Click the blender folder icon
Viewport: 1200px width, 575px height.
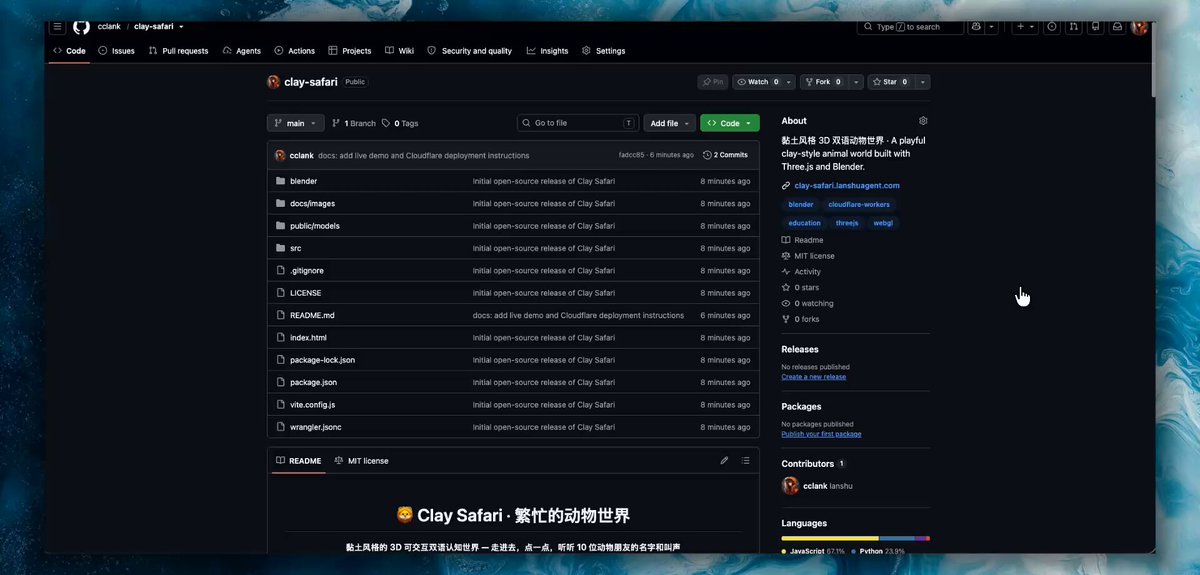coord(281,181)
